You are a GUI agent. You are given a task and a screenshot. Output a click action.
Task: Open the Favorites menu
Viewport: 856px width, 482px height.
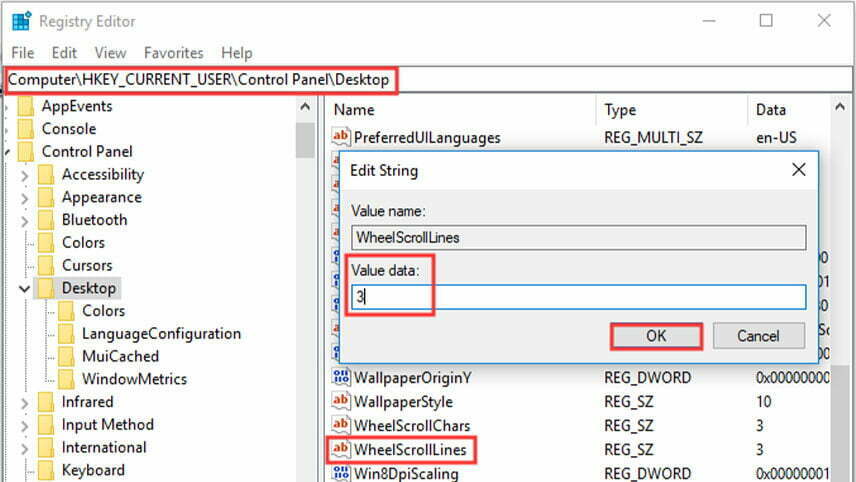pyautogui.click(x=174, y=53)
